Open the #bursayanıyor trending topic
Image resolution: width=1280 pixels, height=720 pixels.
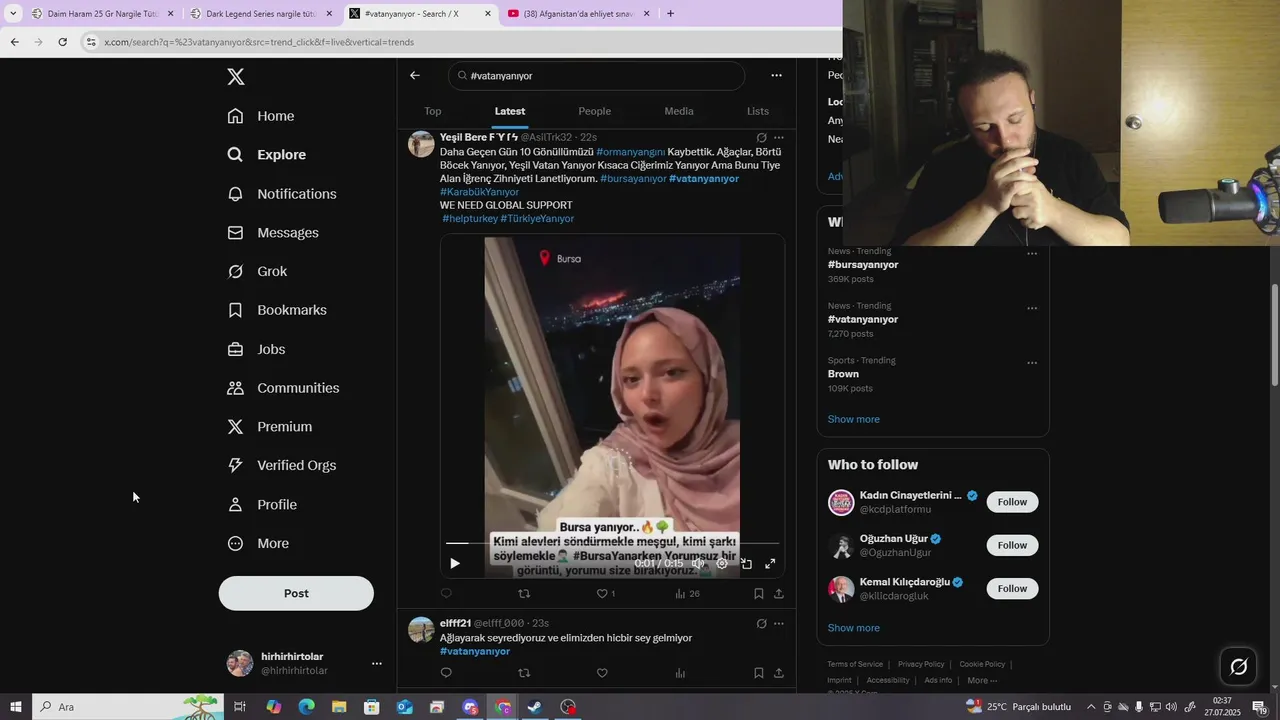tap(863, 265)
